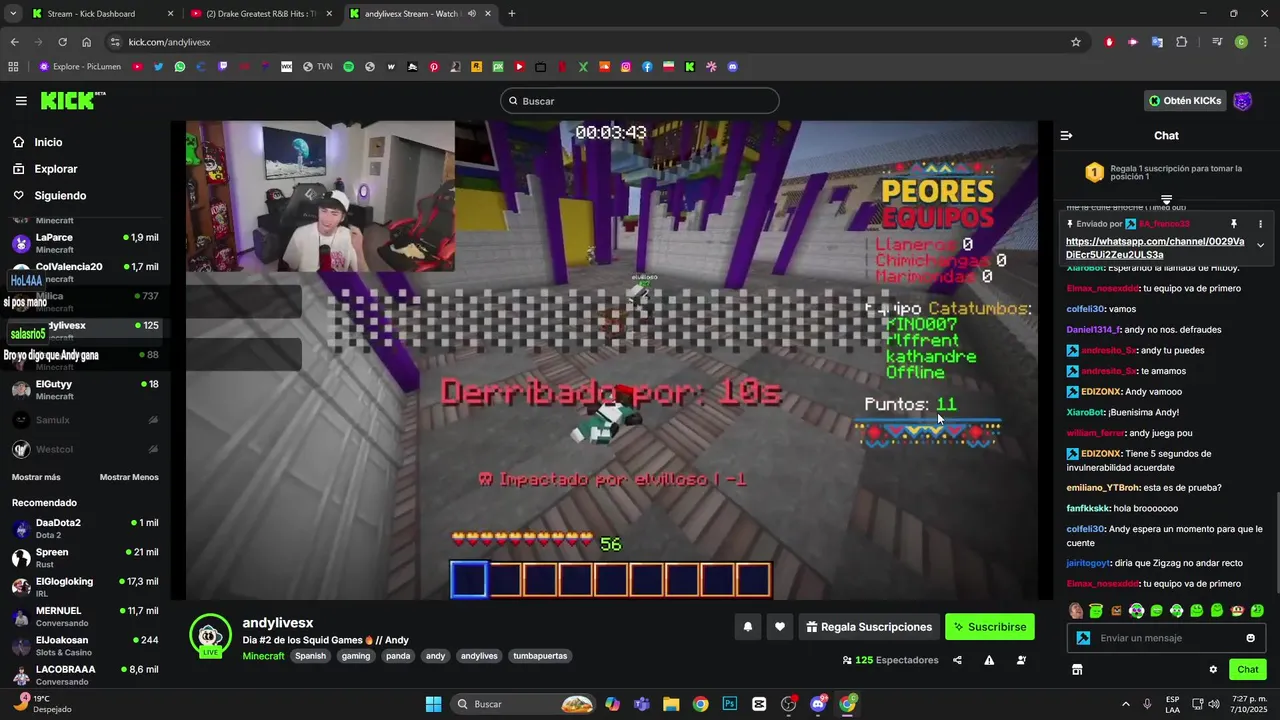Screen dimensions: 1280x720
Task: Expand the pinned message chevron
Action: pos(1260,245)
